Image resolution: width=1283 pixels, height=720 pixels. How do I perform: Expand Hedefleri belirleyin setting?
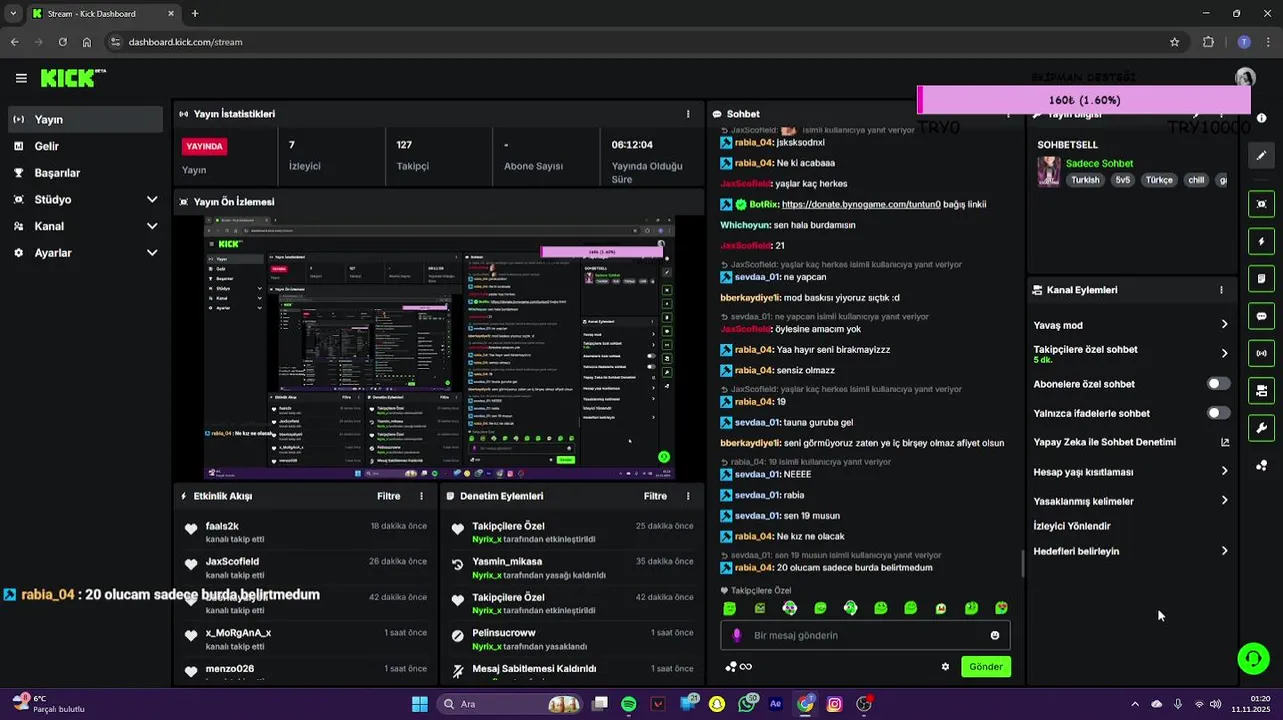pos(1131,551)
